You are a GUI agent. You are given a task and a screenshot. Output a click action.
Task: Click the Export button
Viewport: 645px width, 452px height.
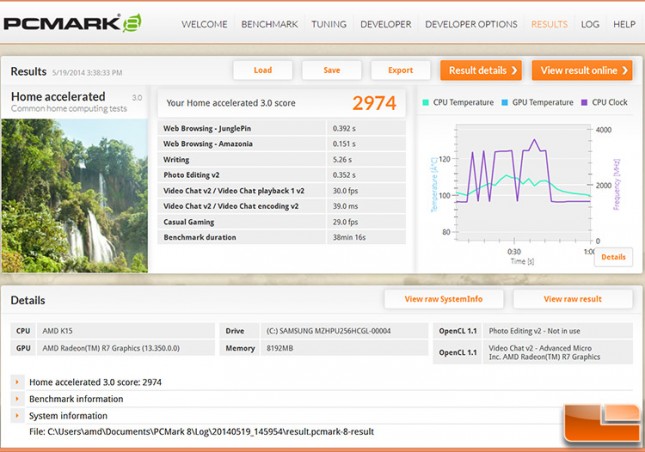[x=400, y=70]
